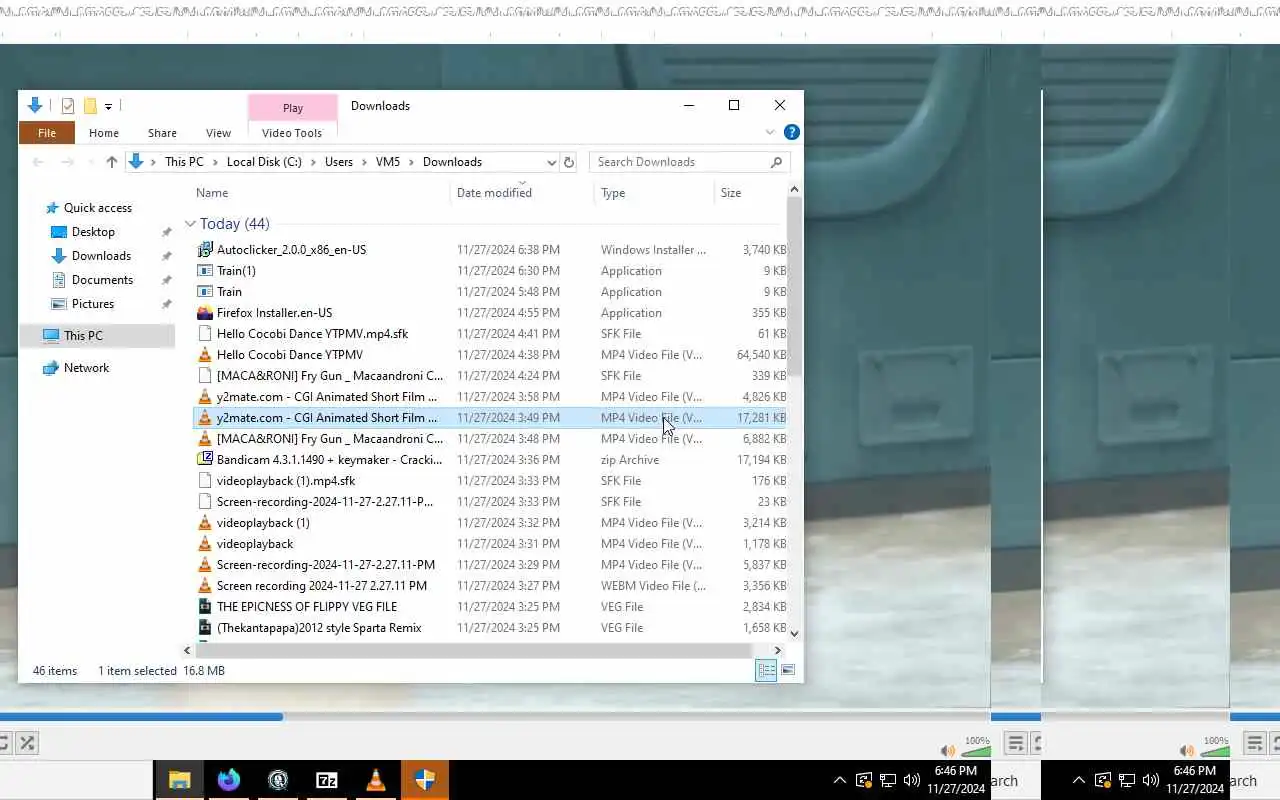Open the Video Tools tab

click(x=292, y=133)
